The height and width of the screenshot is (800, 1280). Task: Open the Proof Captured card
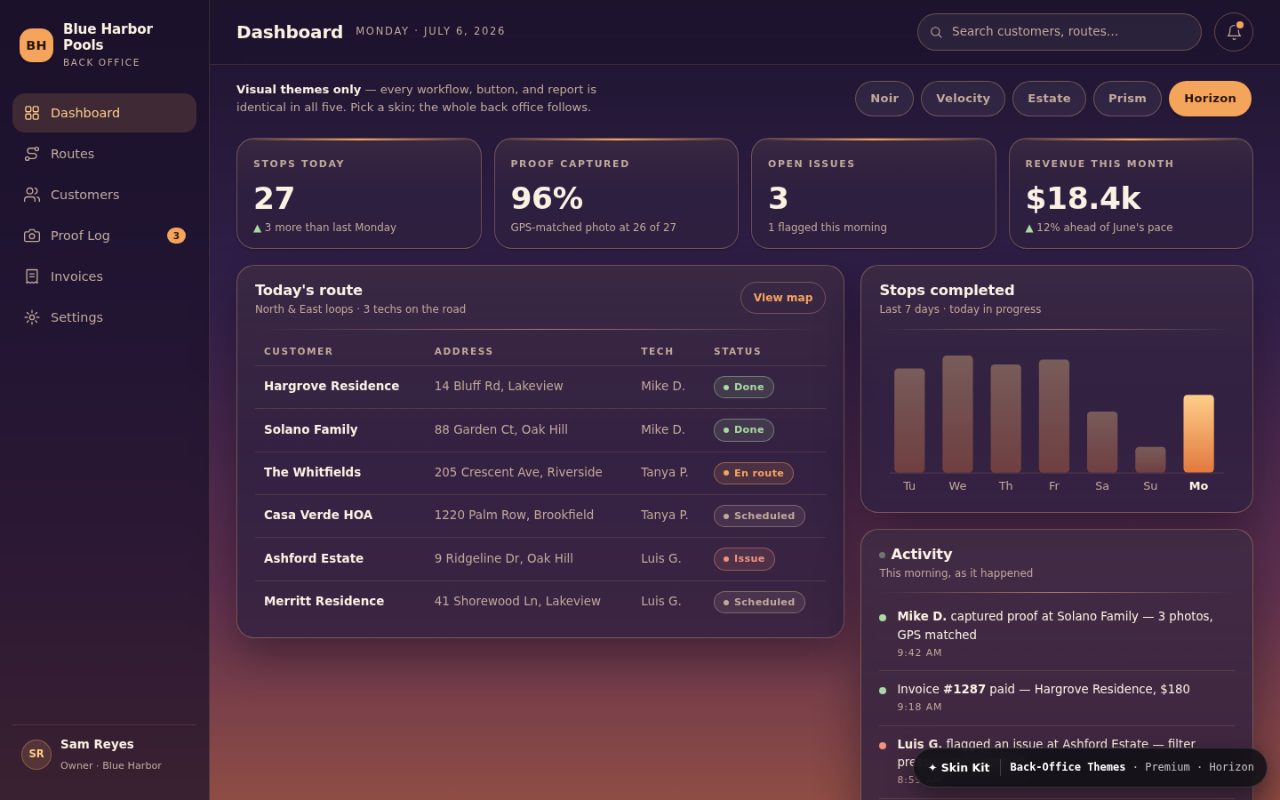tap(616, 194)
